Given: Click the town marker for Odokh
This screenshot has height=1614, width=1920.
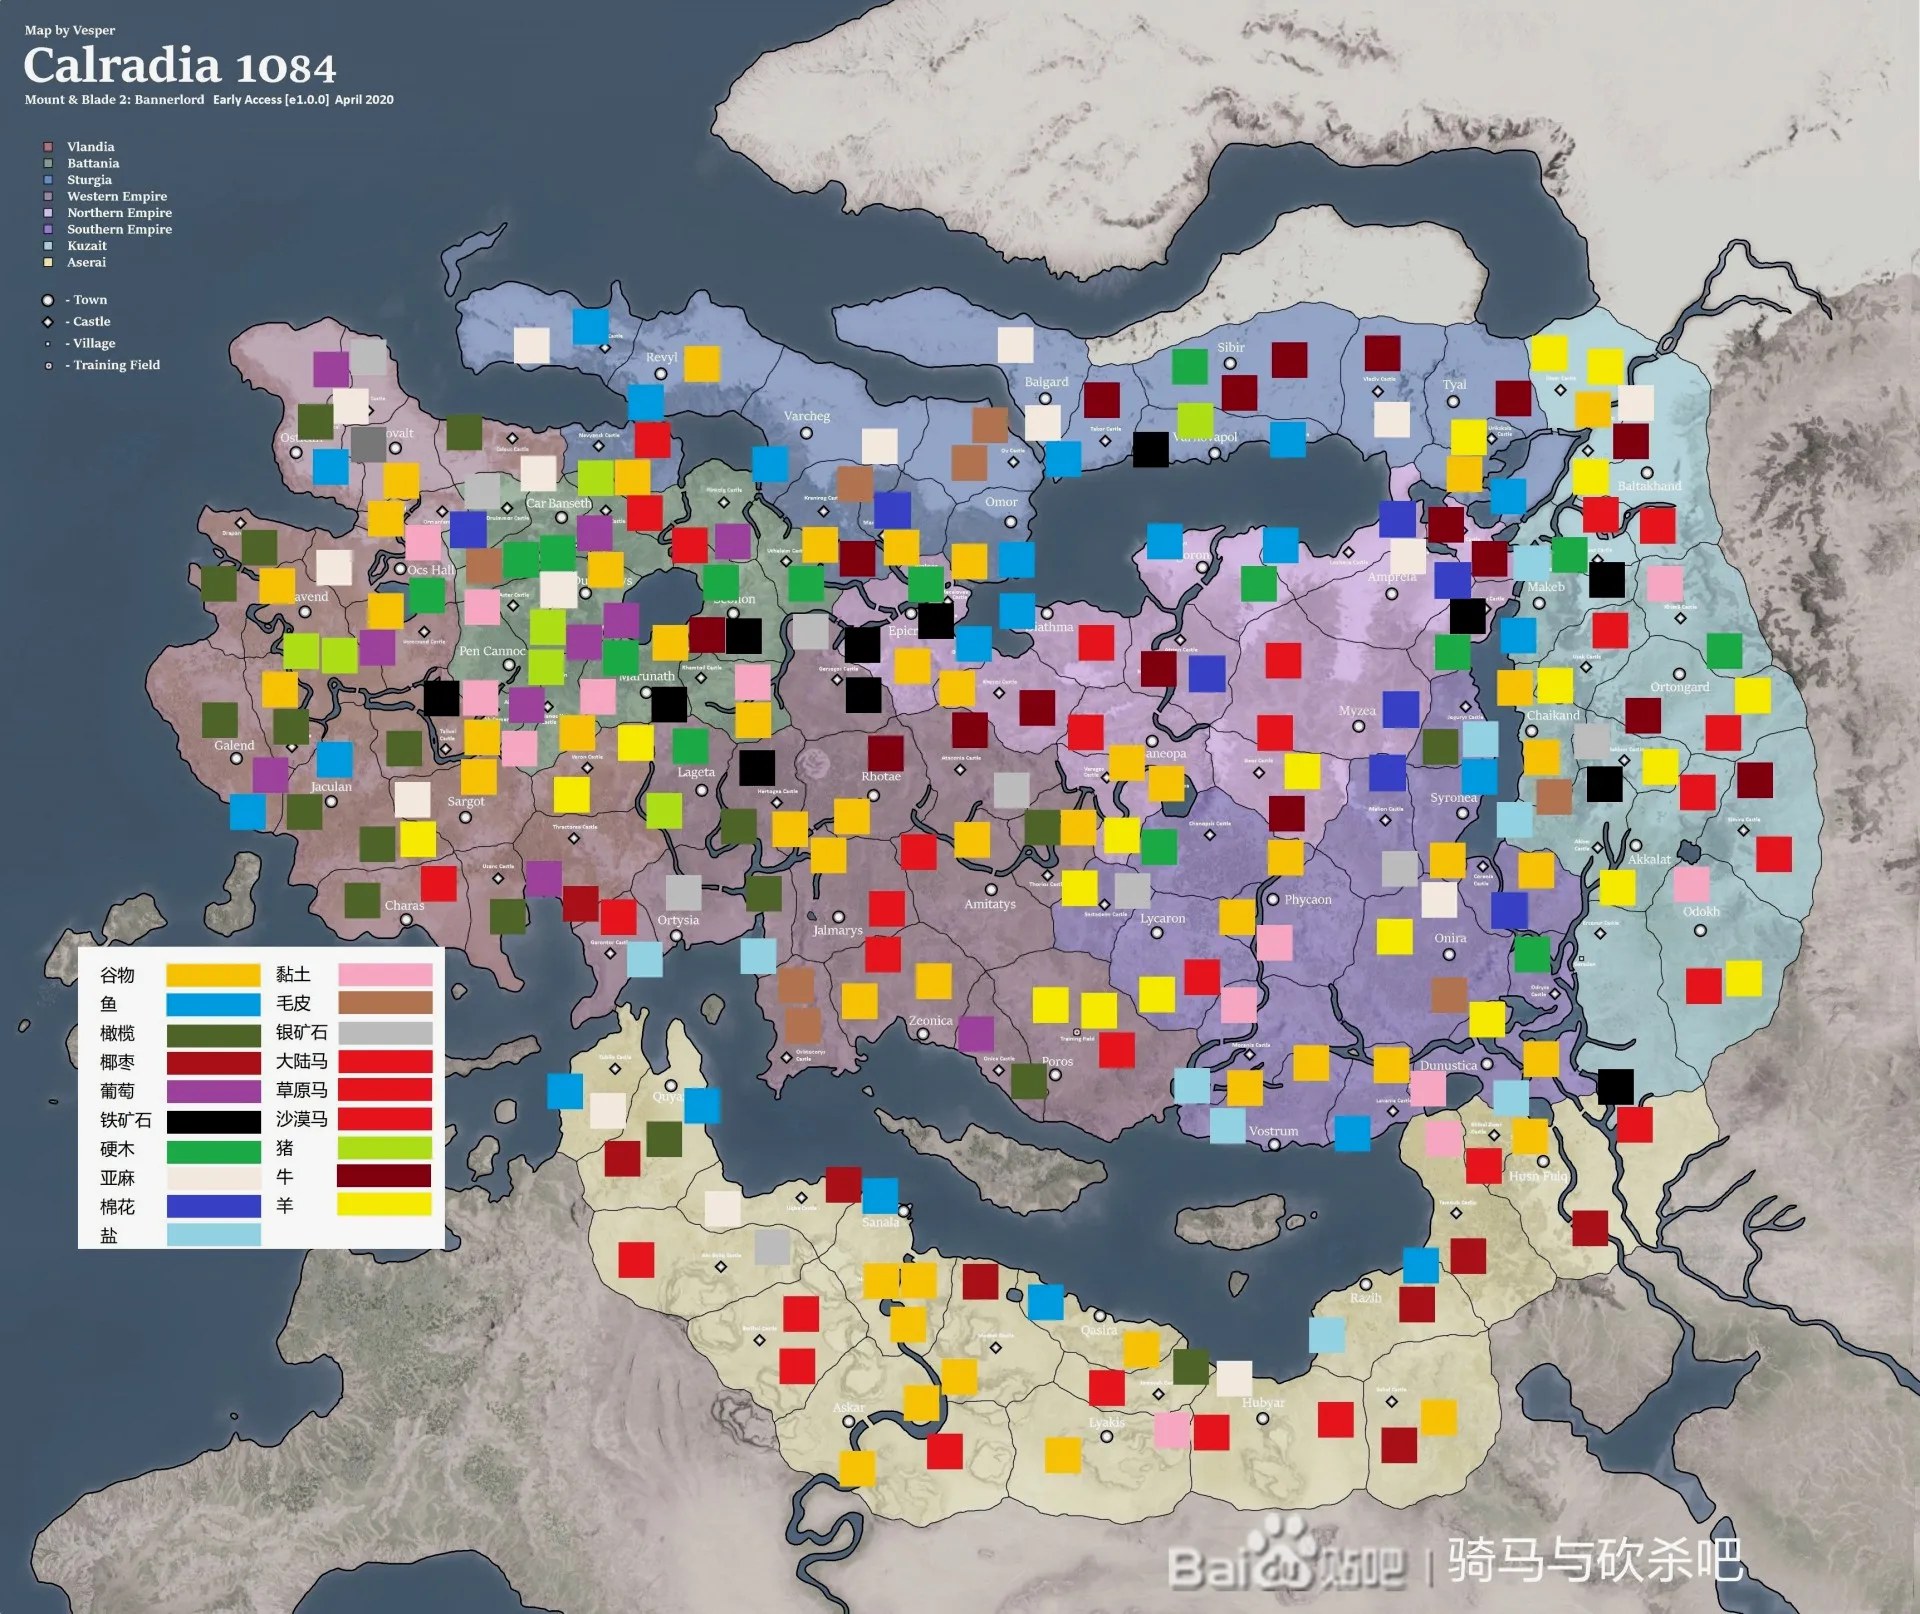Looking at the screenshot, I should pos(1700,930).
